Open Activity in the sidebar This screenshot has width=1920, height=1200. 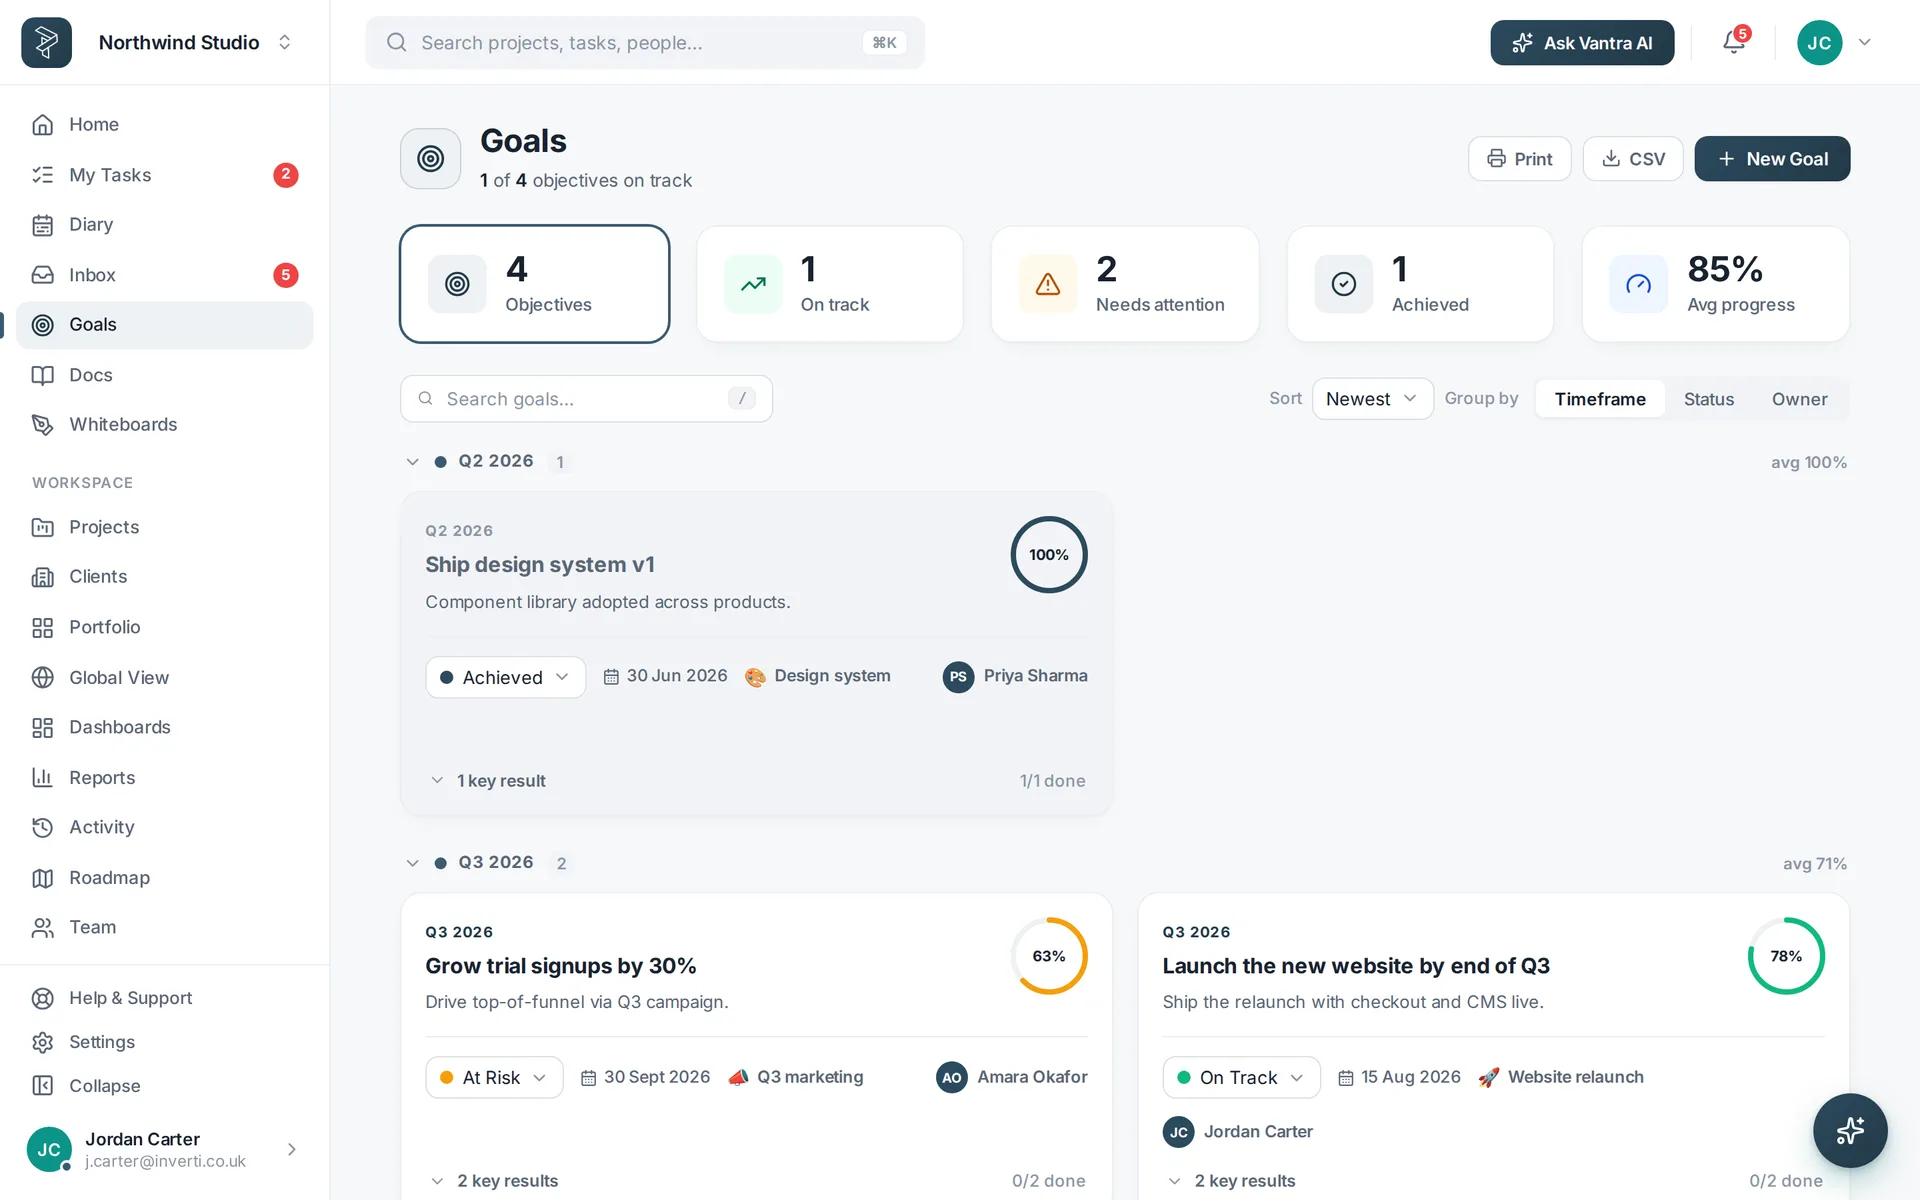click(x=165, y=827)
